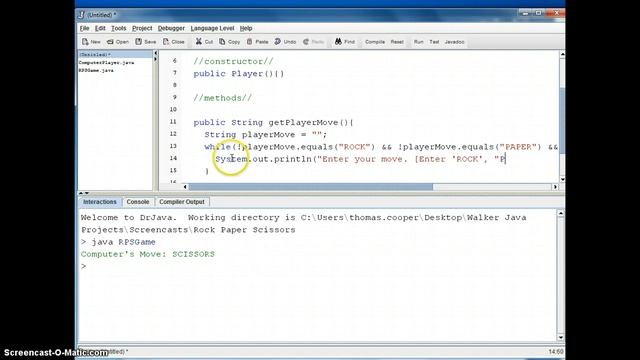
Task: Click the editor vertical scrollbar thumb
Action: pyautogui.click(x=562, y=120)
